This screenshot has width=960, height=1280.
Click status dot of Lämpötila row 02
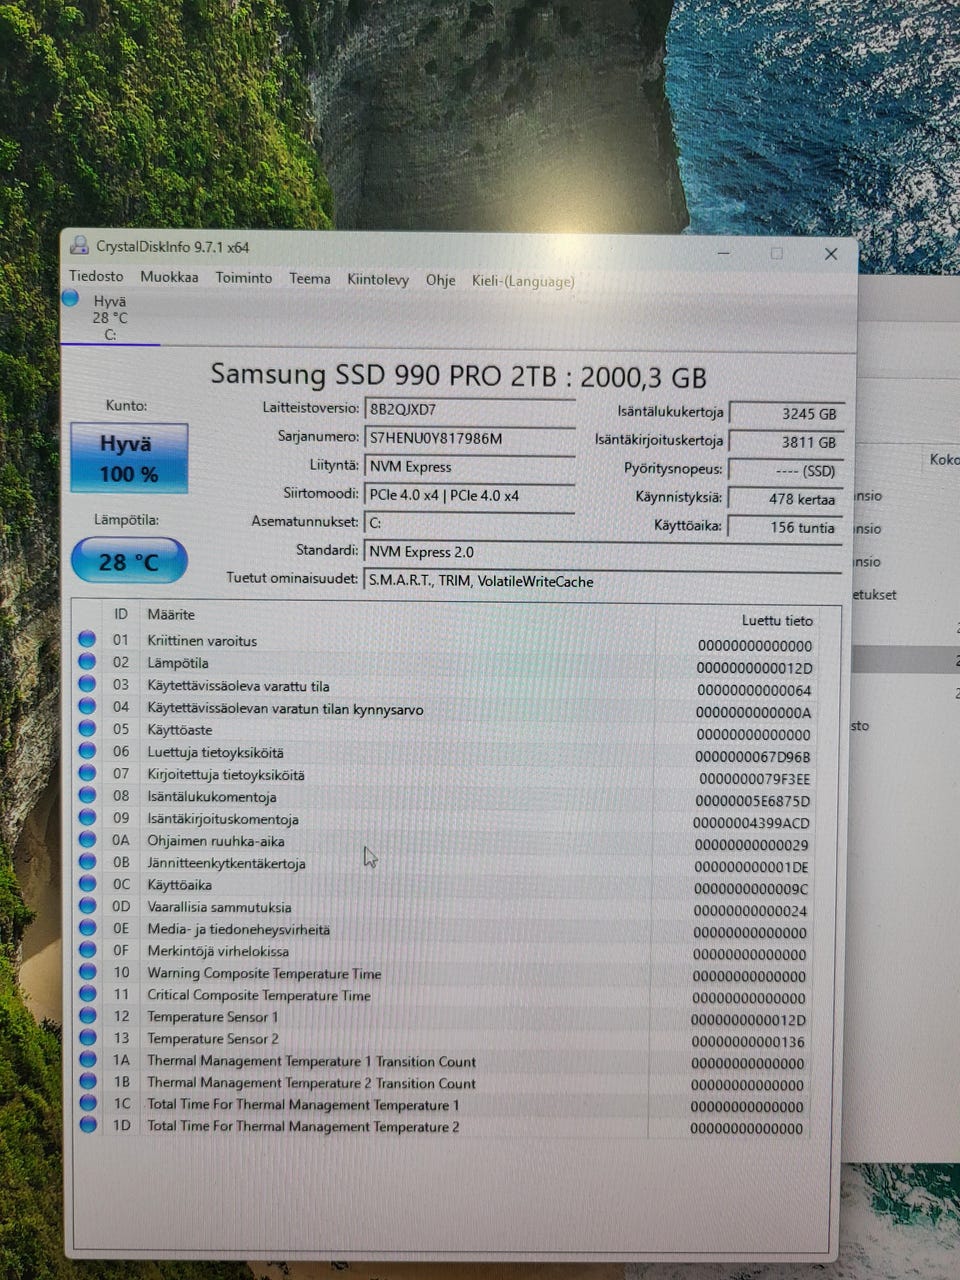coord(87,661)
